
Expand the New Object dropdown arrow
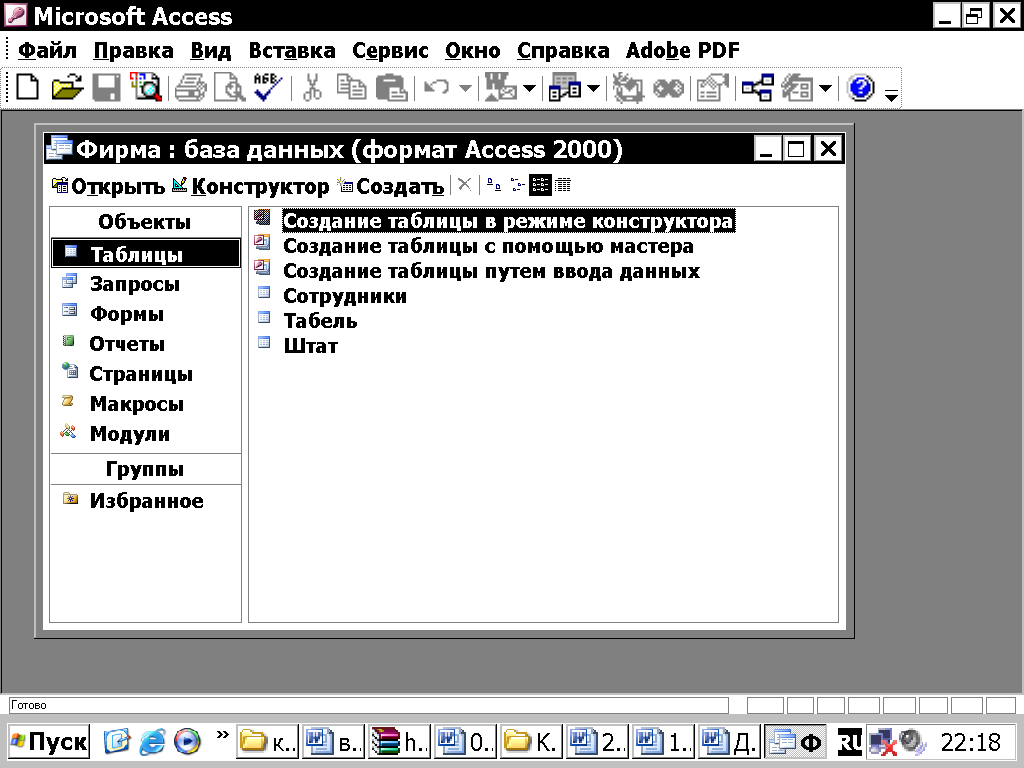(x=825, y=88)
